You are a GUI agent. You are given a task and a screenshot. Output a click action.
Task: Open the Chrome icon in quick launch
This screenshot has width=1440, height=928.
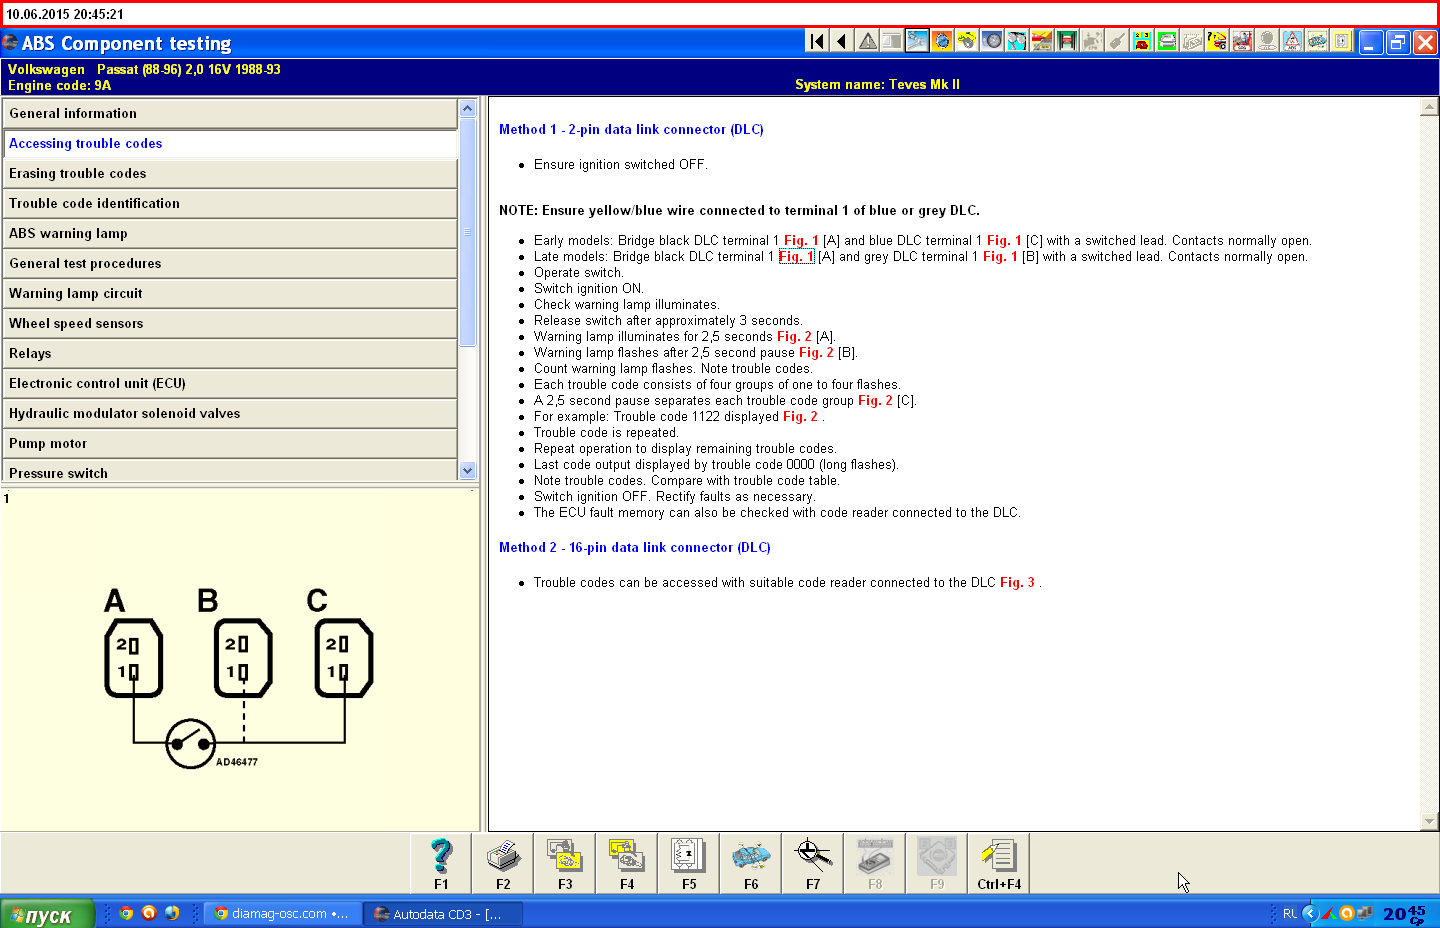point(126,913)
